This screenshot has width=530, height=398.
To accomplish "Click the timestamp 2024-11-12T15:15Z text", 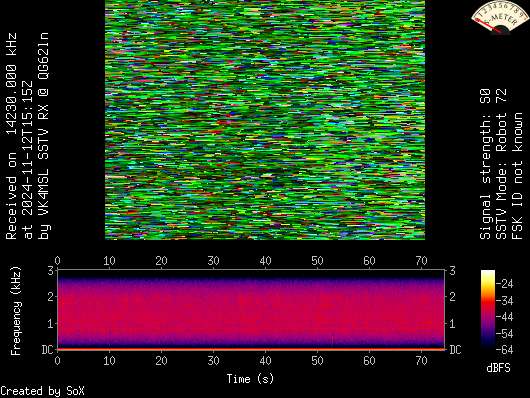I will [28, 160].
